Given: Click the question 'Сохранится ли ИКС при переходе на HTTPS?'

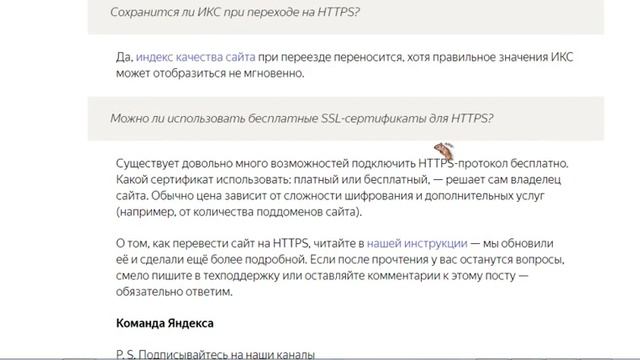Looking at the screenshot, I should (x=235, y=12).
